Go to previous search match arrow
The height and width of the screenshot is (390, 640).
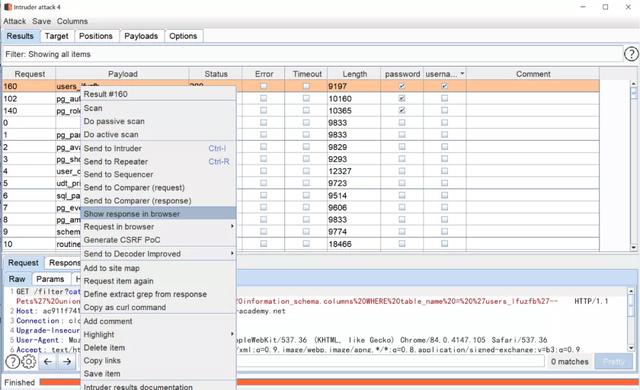coord(48,361)
